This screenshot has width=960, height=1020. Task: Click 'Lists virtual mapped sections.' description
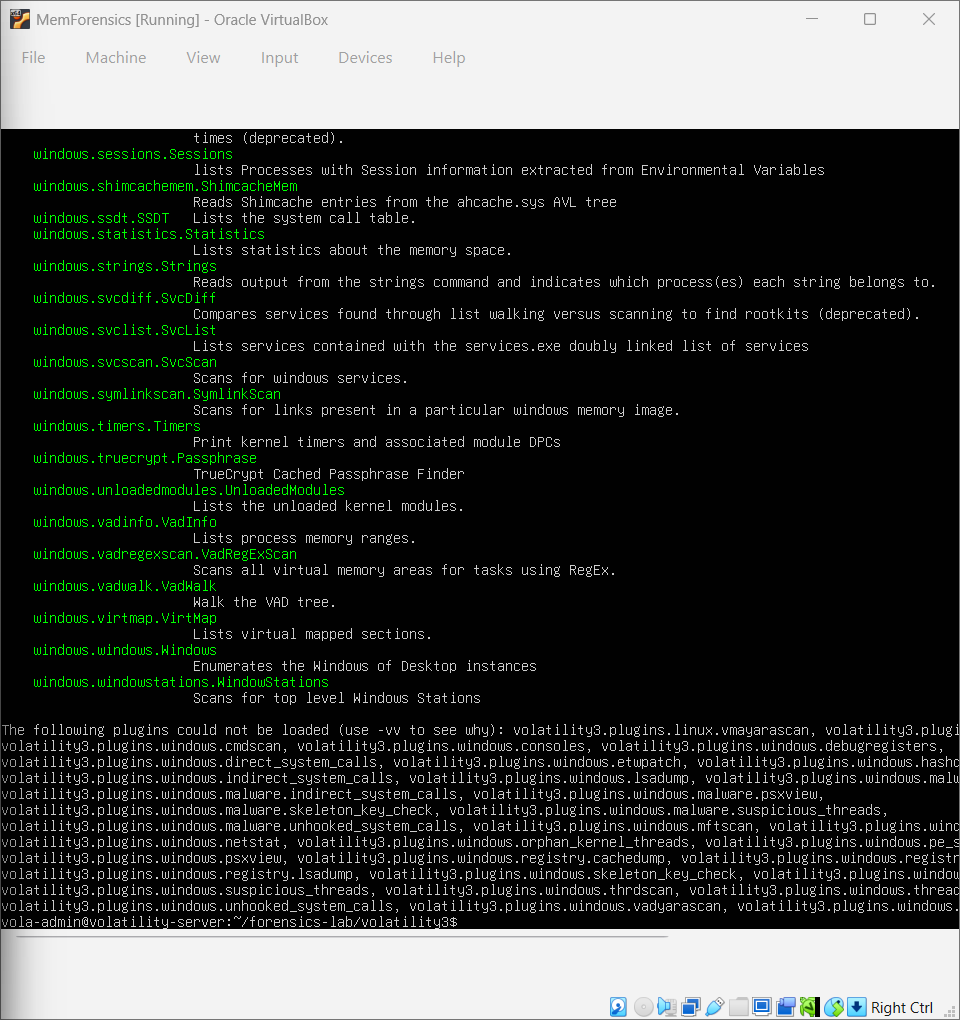point(313,634)
